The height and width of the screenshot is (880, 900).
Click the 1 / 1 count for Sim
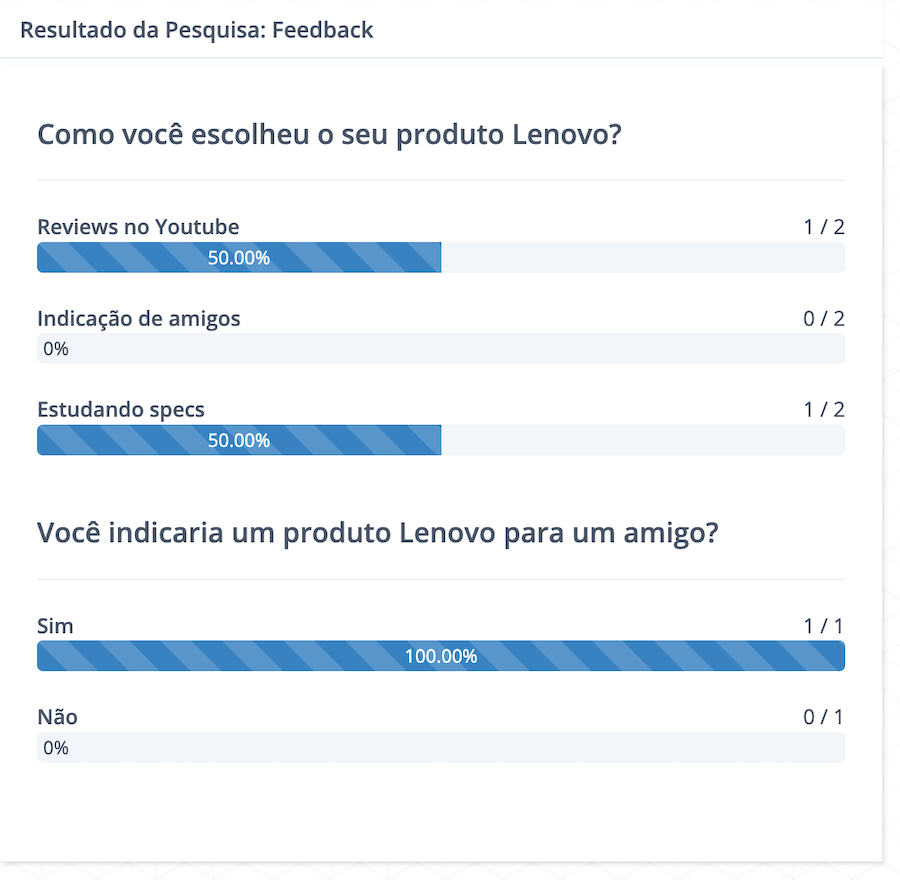824,626
